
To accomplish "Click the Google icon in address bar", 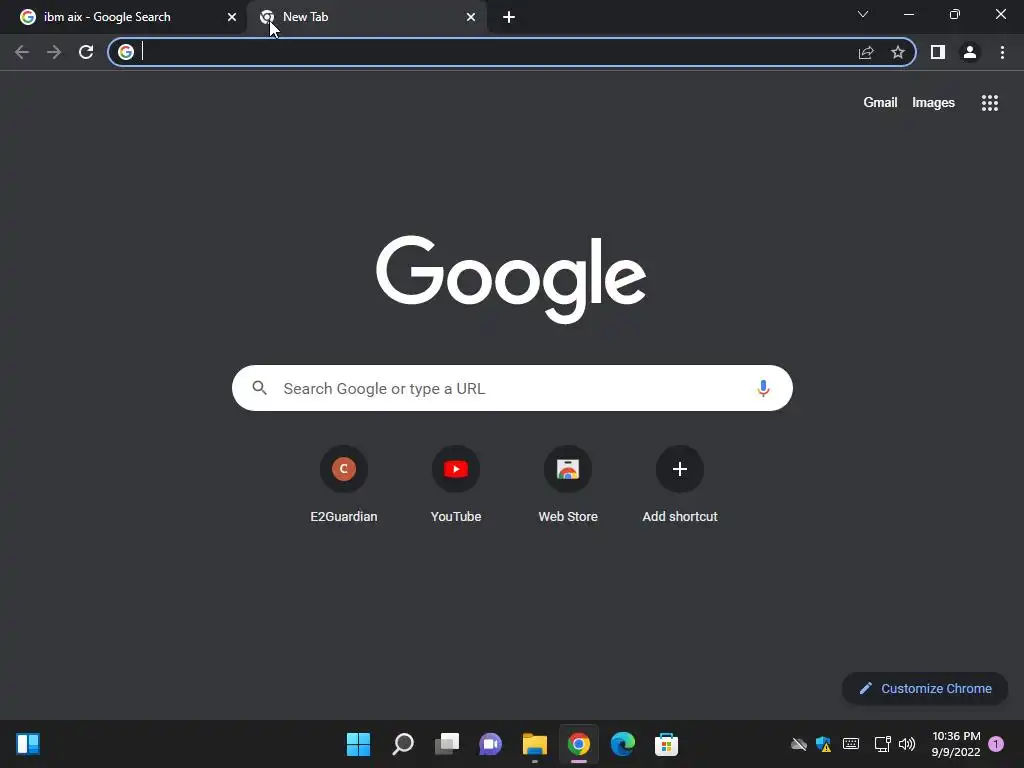I will tap(126, 52).
